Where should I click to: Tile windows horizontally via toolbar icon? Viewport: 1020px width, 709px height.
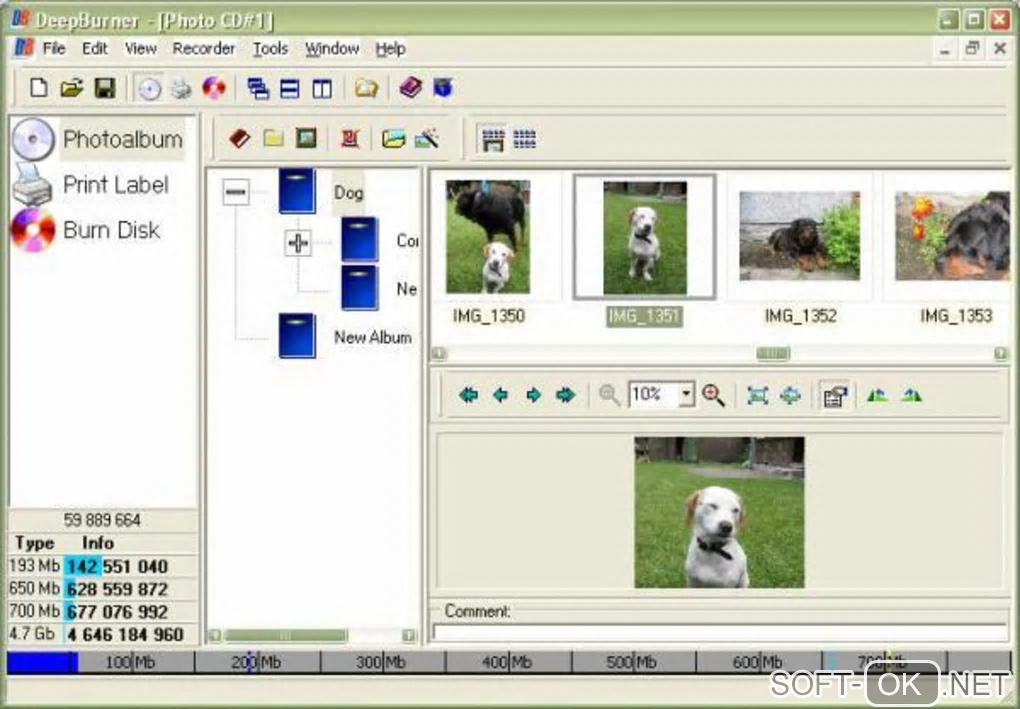[289, 88]
